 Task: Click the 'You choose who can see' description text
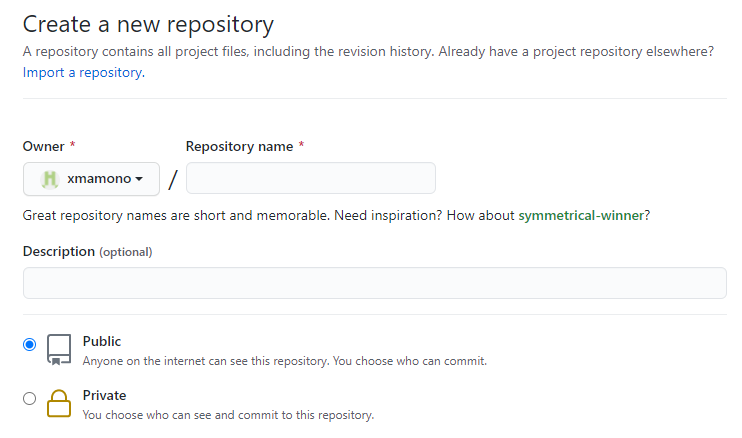[x=229, y=415]
